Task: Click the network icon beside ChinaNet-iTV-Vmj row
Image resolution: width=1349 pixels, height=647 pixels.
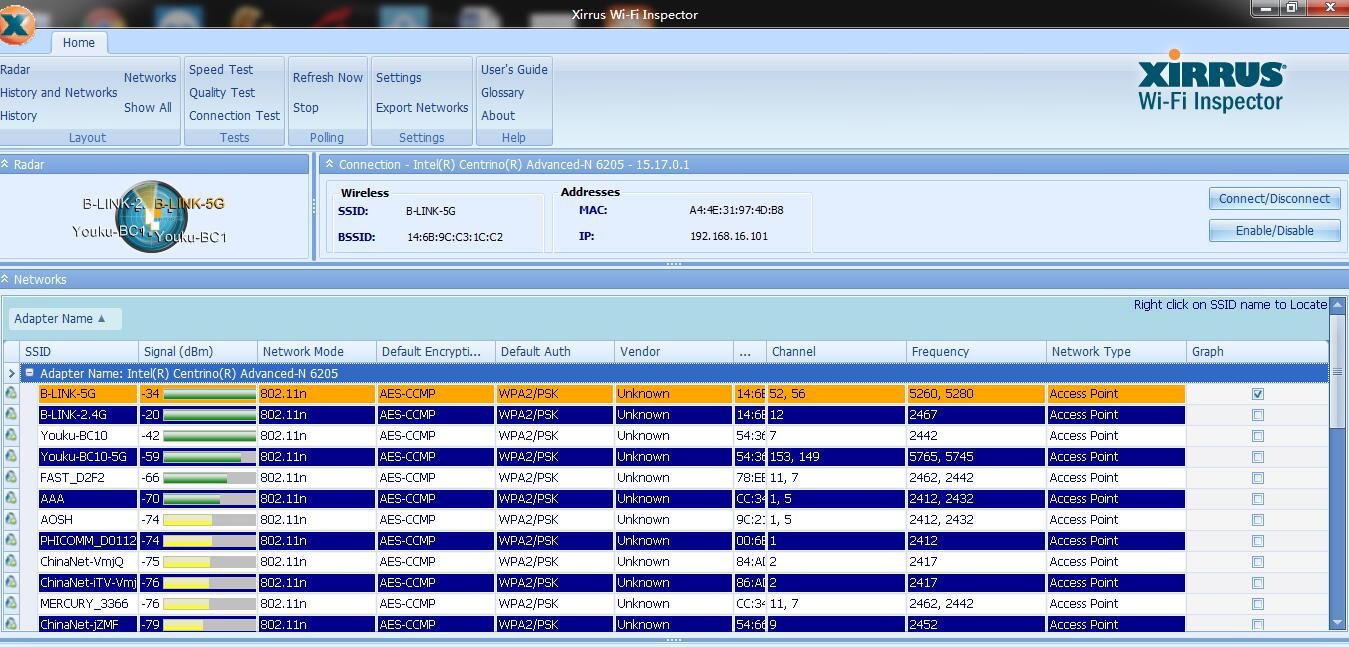Action: (x=11, y=583)
